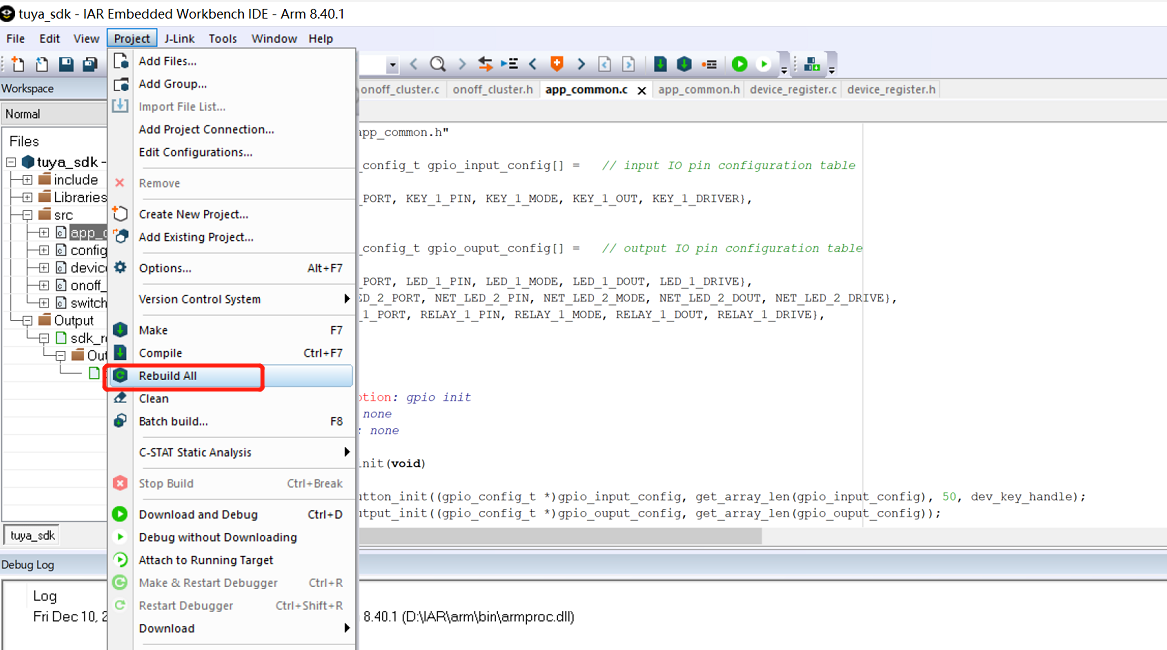
Task: Switch to the onoff_cluster.c tab
Action: point(400,89)
